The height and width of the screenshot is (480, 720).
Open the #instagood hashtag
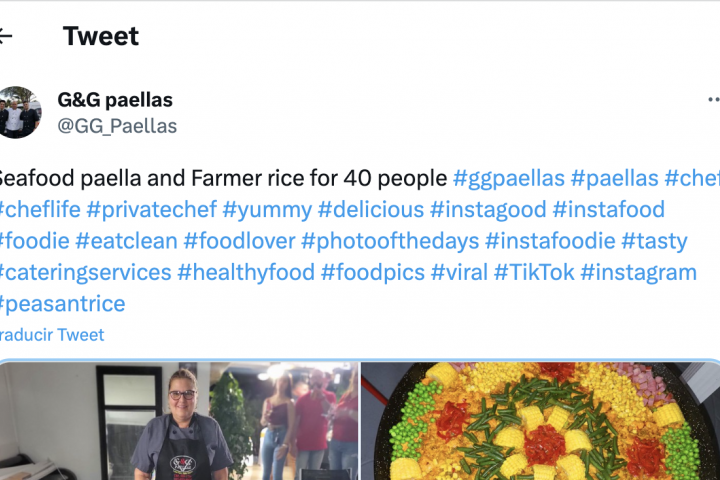pyautogui.click(x=488, y=210)
